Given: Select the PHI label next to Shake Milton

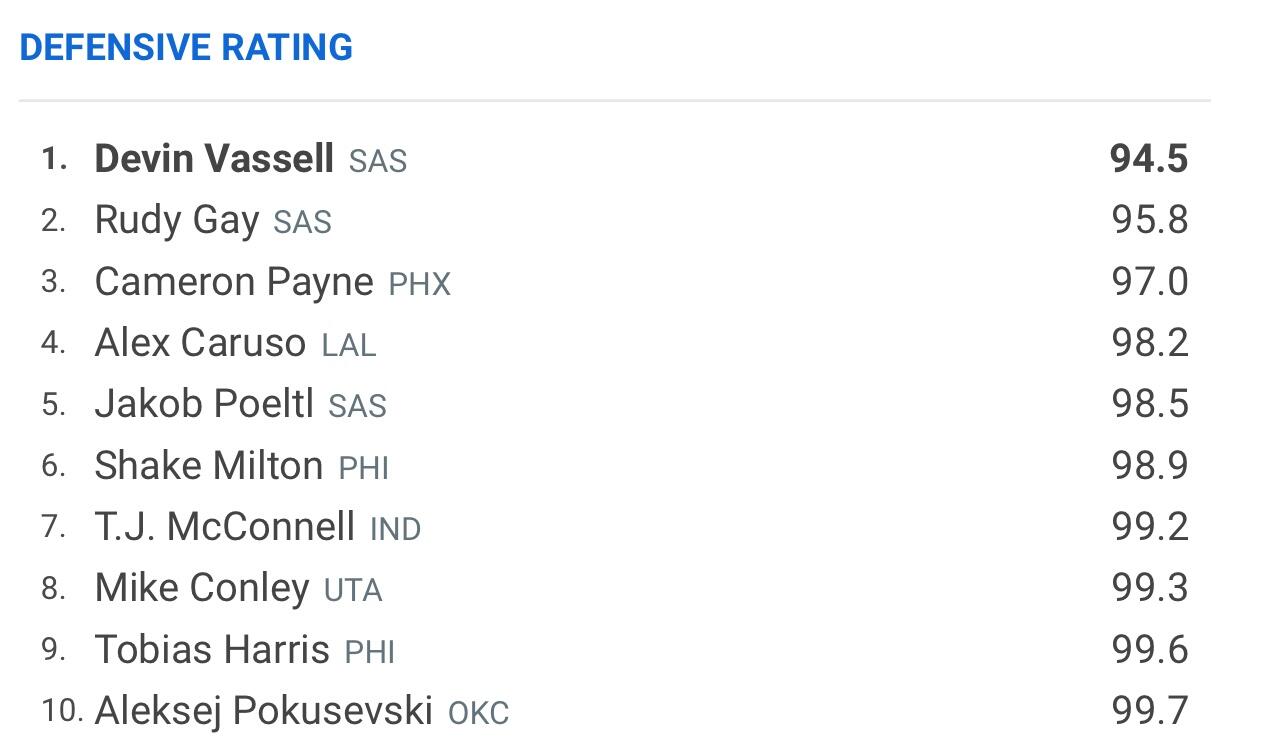Looking at the screenshot, I should 364,468.
